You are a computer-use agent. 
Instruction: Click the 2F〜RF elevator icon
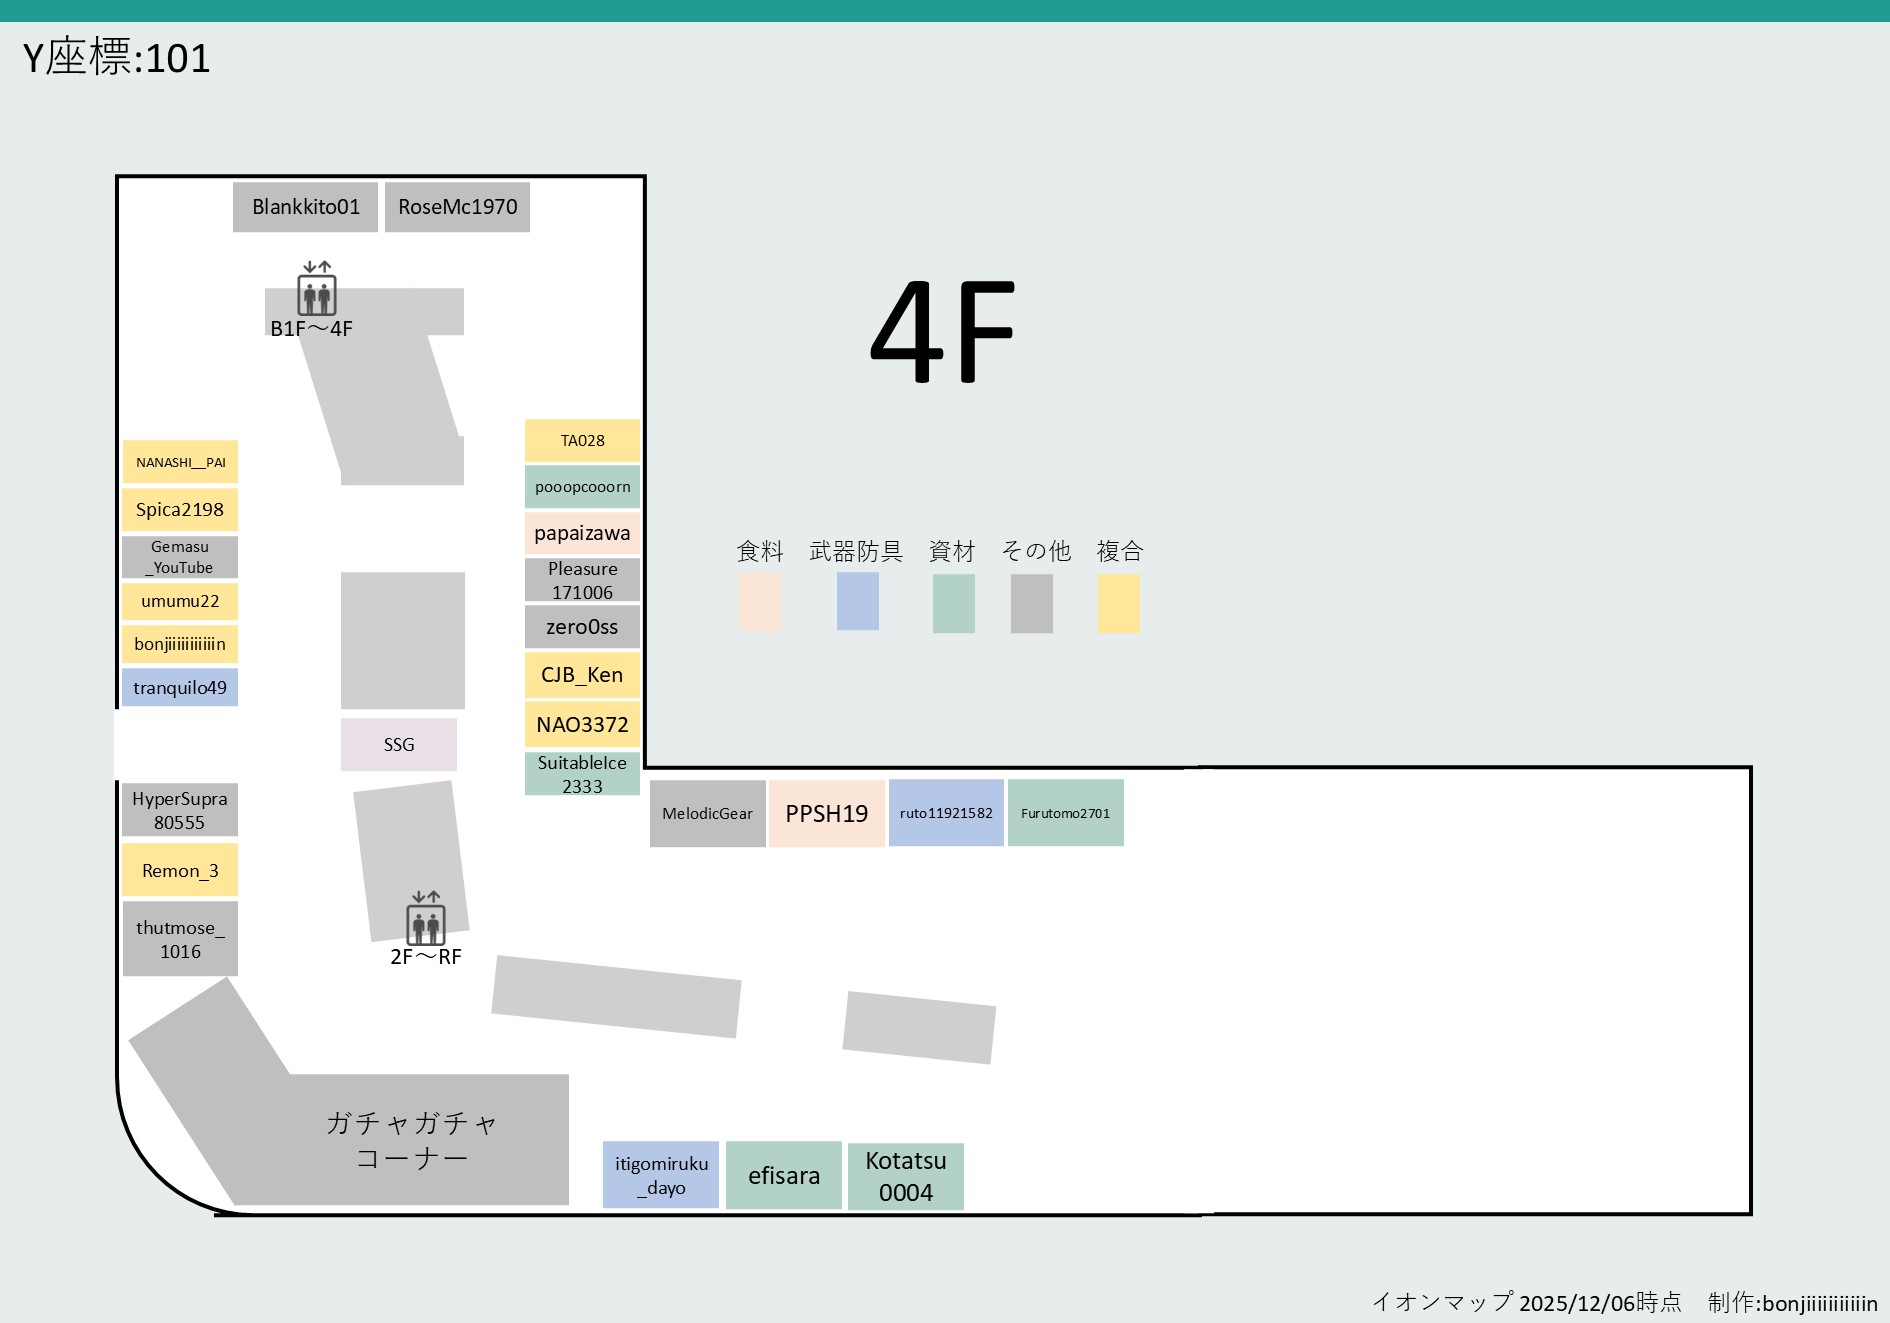[425, 925]
